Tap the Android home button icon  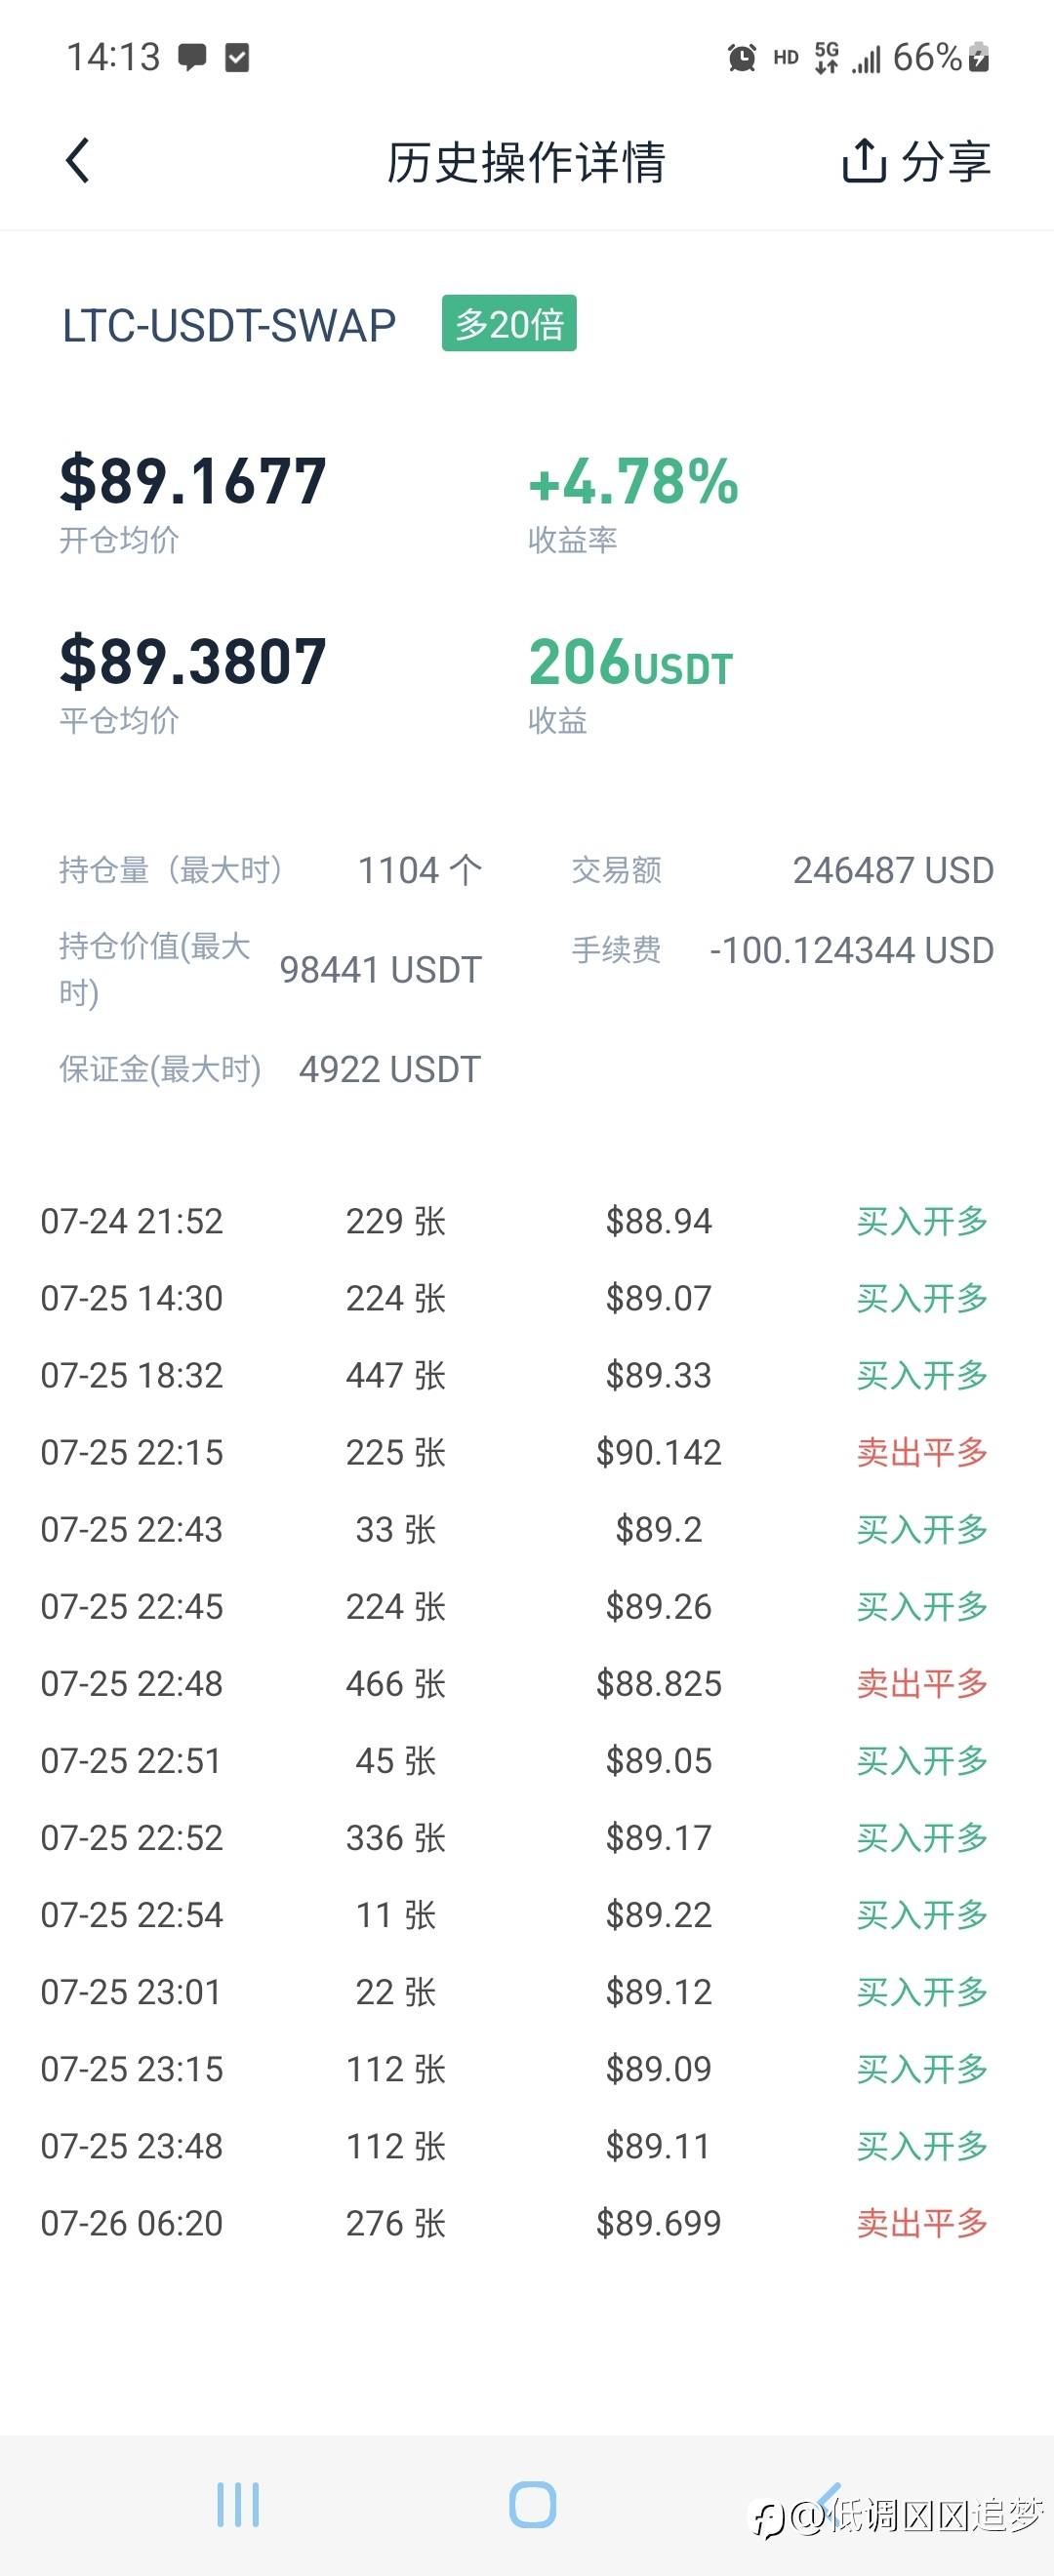coord(532,2504)
